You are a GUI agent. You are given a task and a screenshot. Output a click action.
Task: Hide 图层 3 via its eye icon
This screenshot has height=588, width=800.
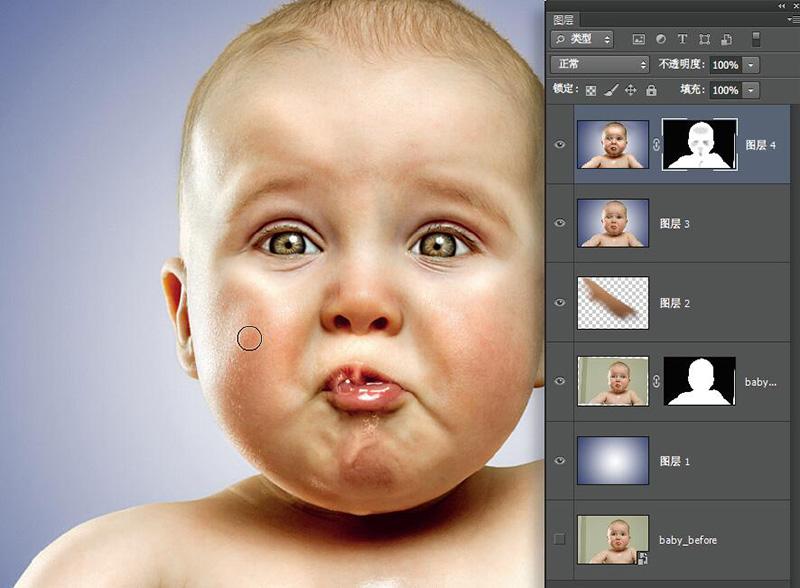pyautogui.click(x=560, y=223)
